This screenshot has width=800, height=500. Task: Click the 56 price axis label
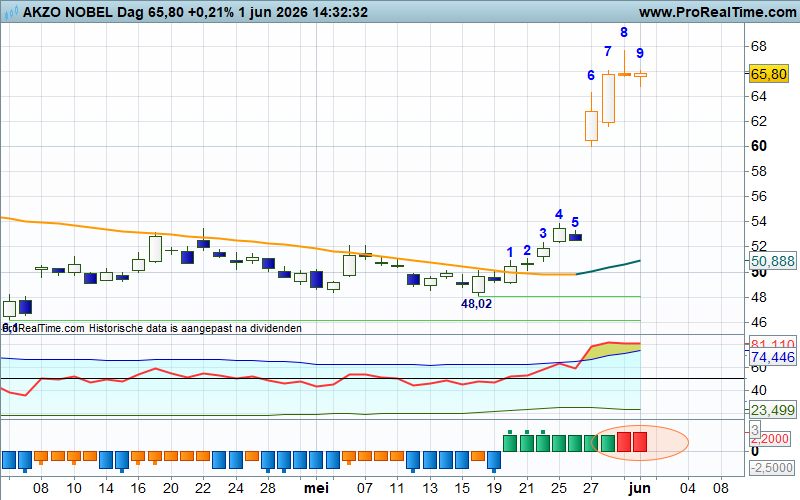coord(759,196)
